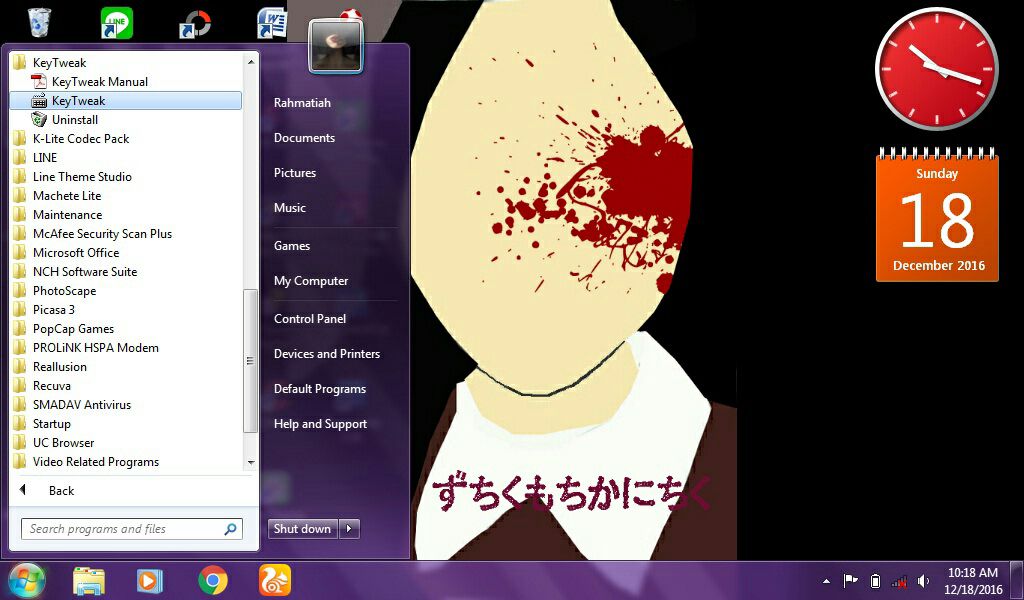Open Default Programs

point(319,388)
